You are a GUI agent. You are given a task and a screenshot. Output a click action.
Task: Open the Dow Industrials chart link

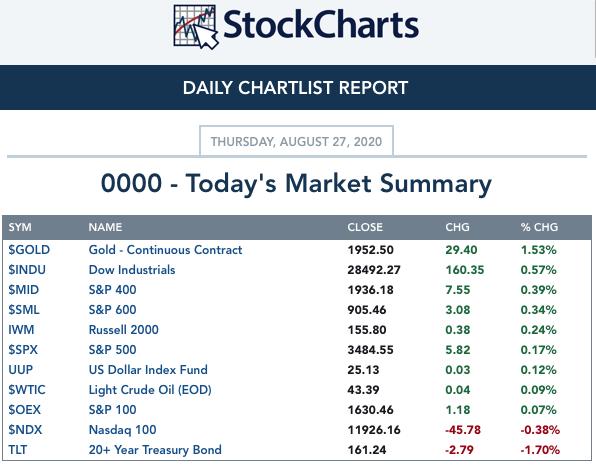pyautogui.click(x=132, y=270)
